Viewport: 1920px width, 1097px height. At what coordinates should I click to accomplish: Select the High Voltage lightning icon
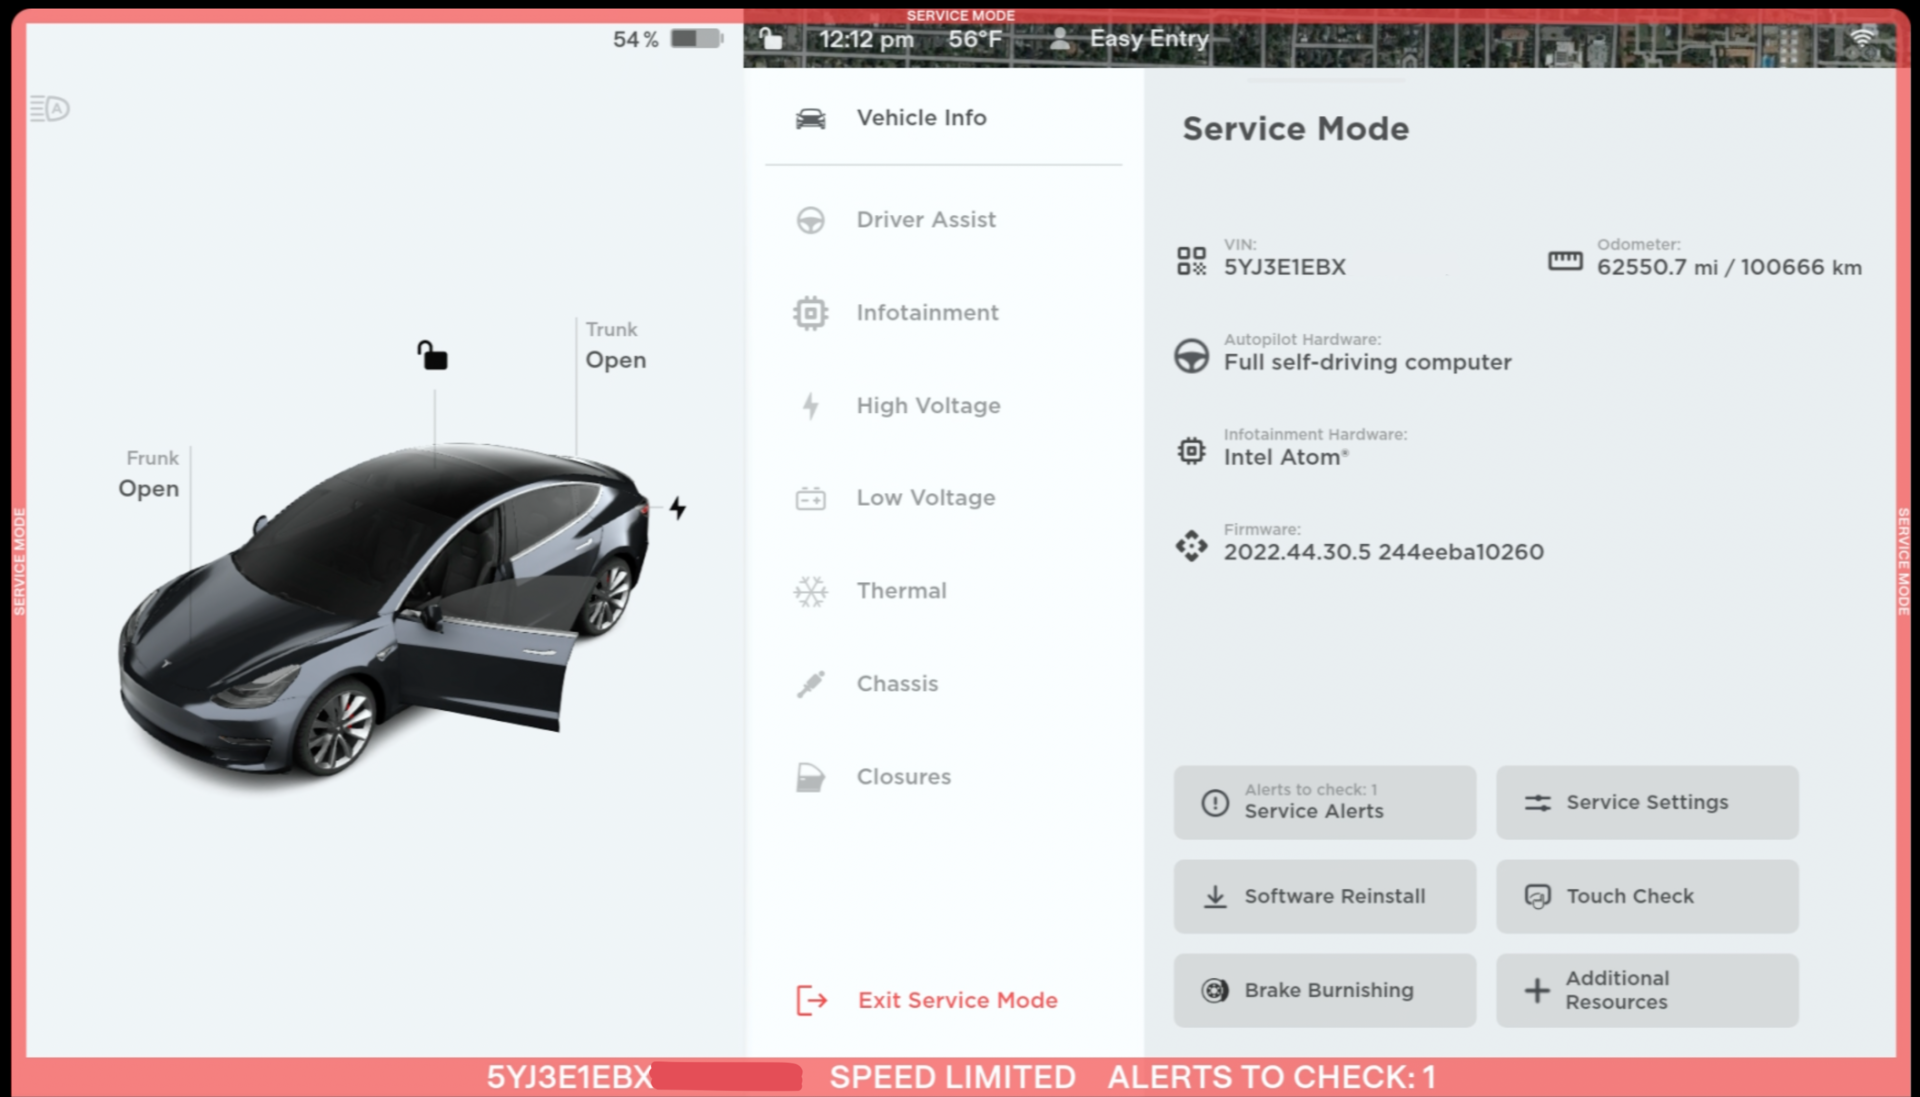tap(810, 405)
